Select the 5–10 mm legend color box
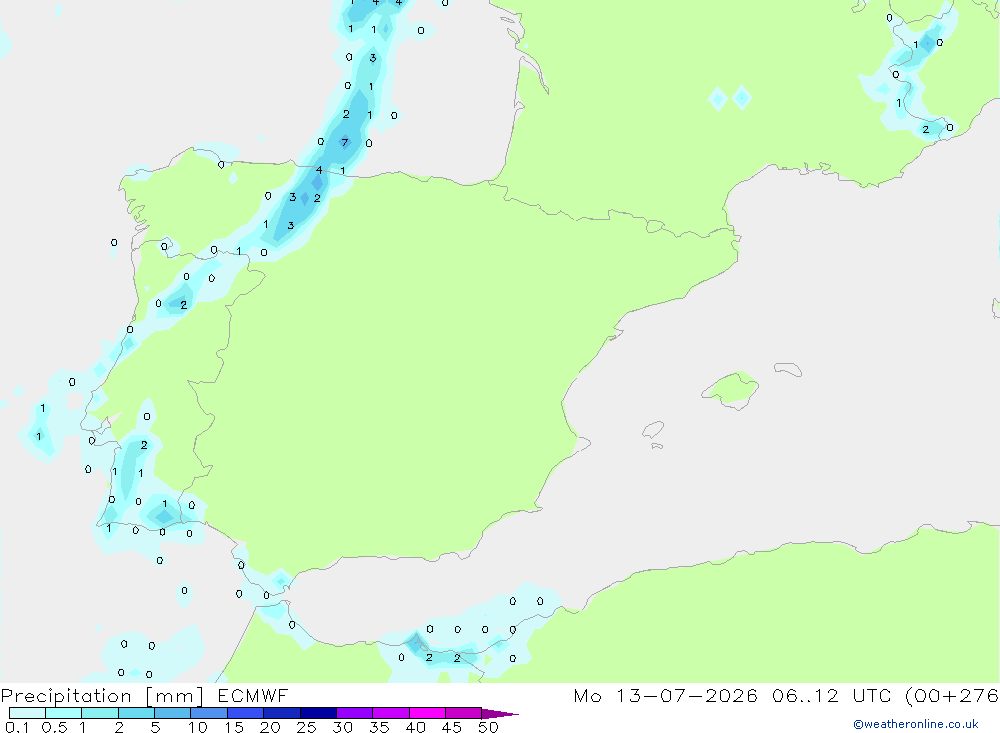The width and height of the screenshot is (1000, 733). point(173,713)
